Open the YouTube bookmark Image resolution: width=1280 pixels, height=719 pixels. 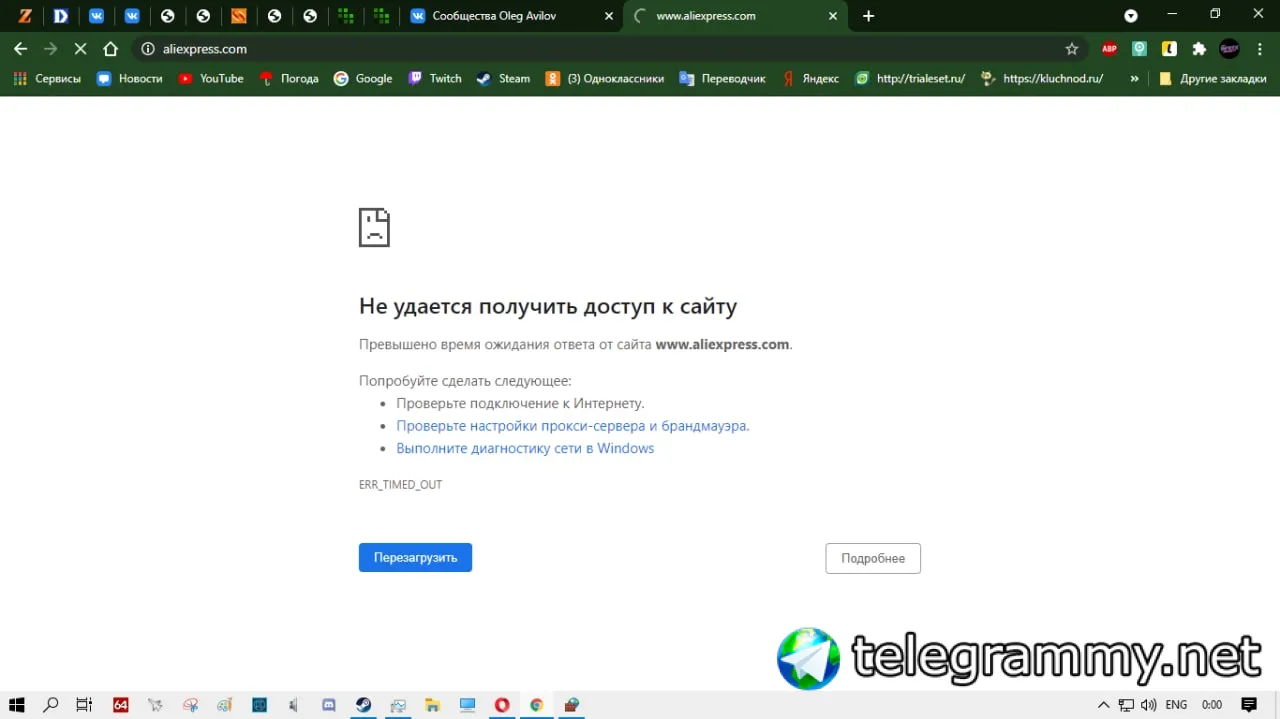(211, 78)
